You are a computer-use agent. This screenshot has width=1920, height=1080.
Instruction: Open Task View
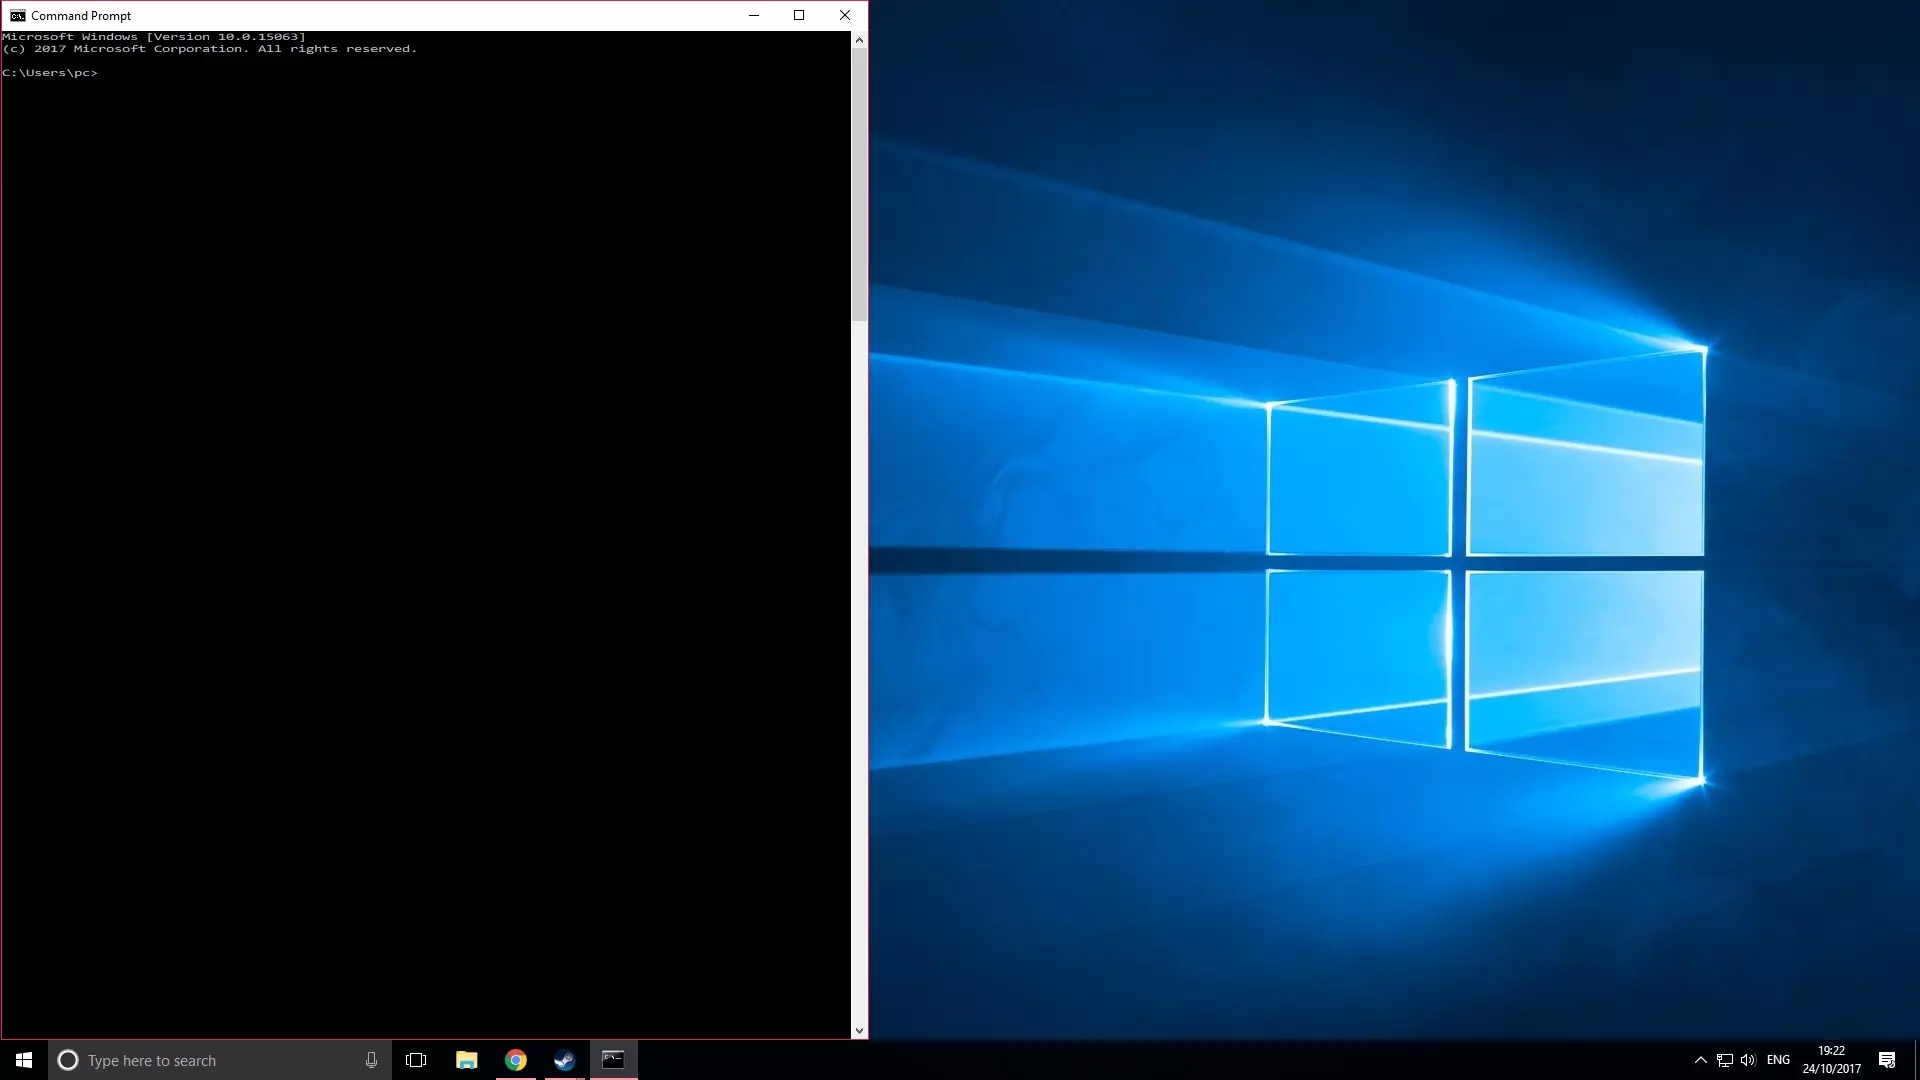pyautogui.click(x=416, y=1060)
